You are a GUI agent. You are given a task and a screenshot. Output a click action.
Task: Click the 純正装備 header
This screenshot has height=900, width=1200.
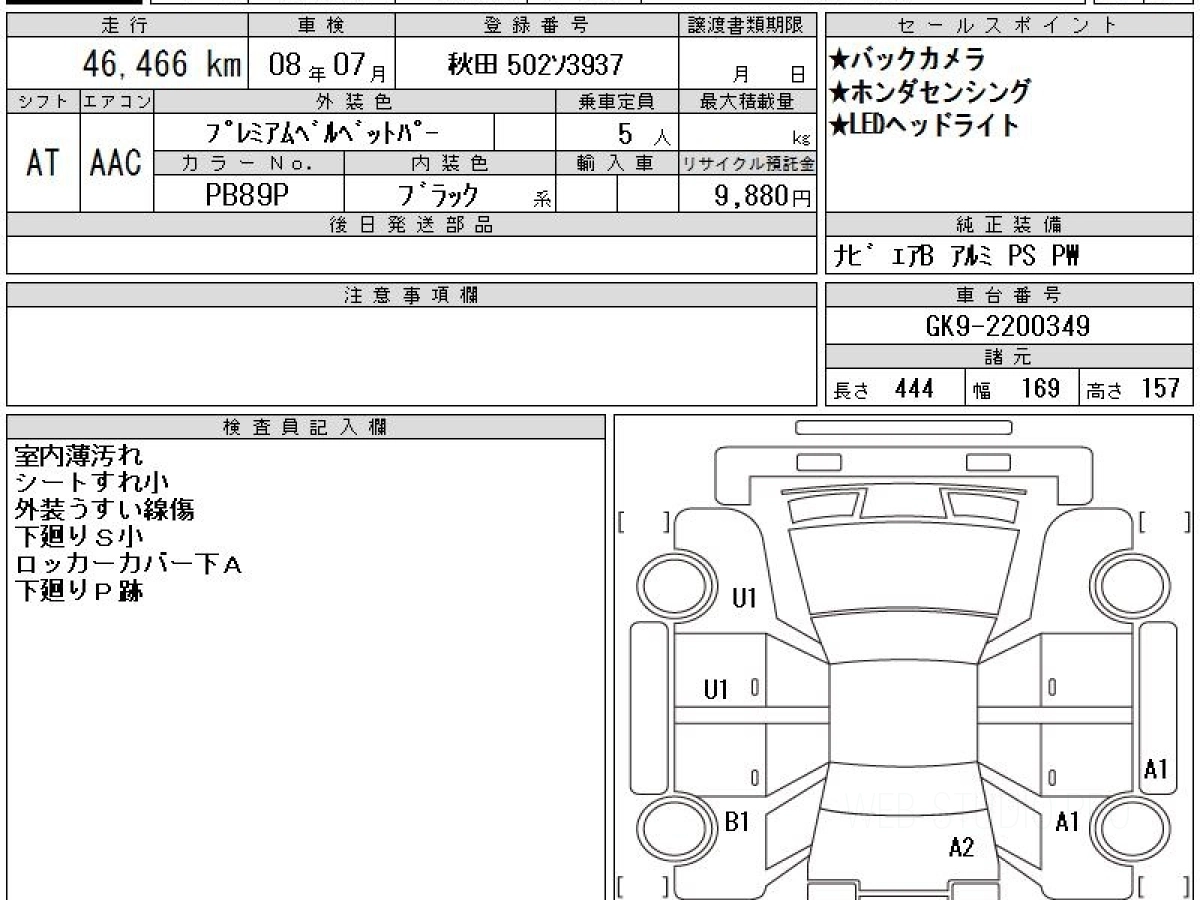1010,225
